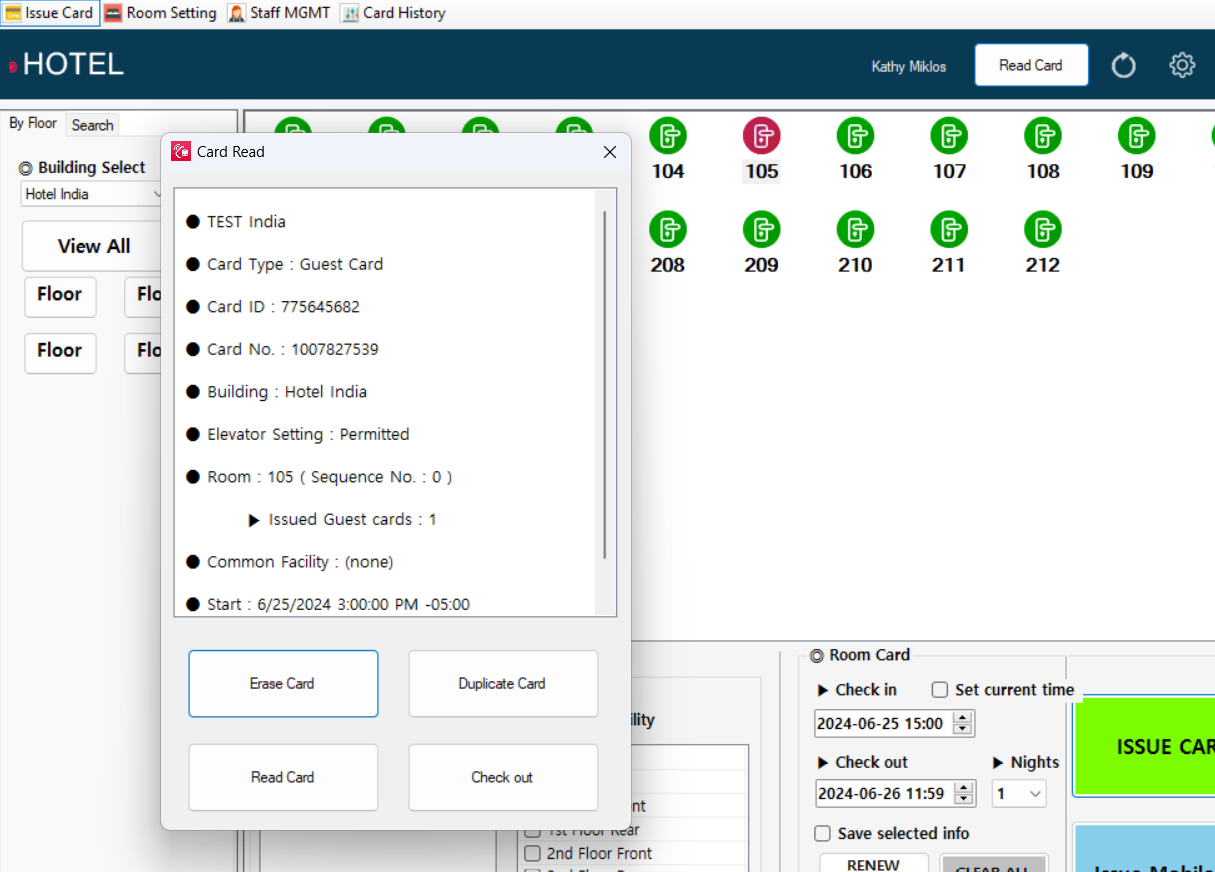Click 'Issued Guest cards : 1' line
Image resolution: width=1215 pixels, height=872 pixels.
[x=352, y=519]
